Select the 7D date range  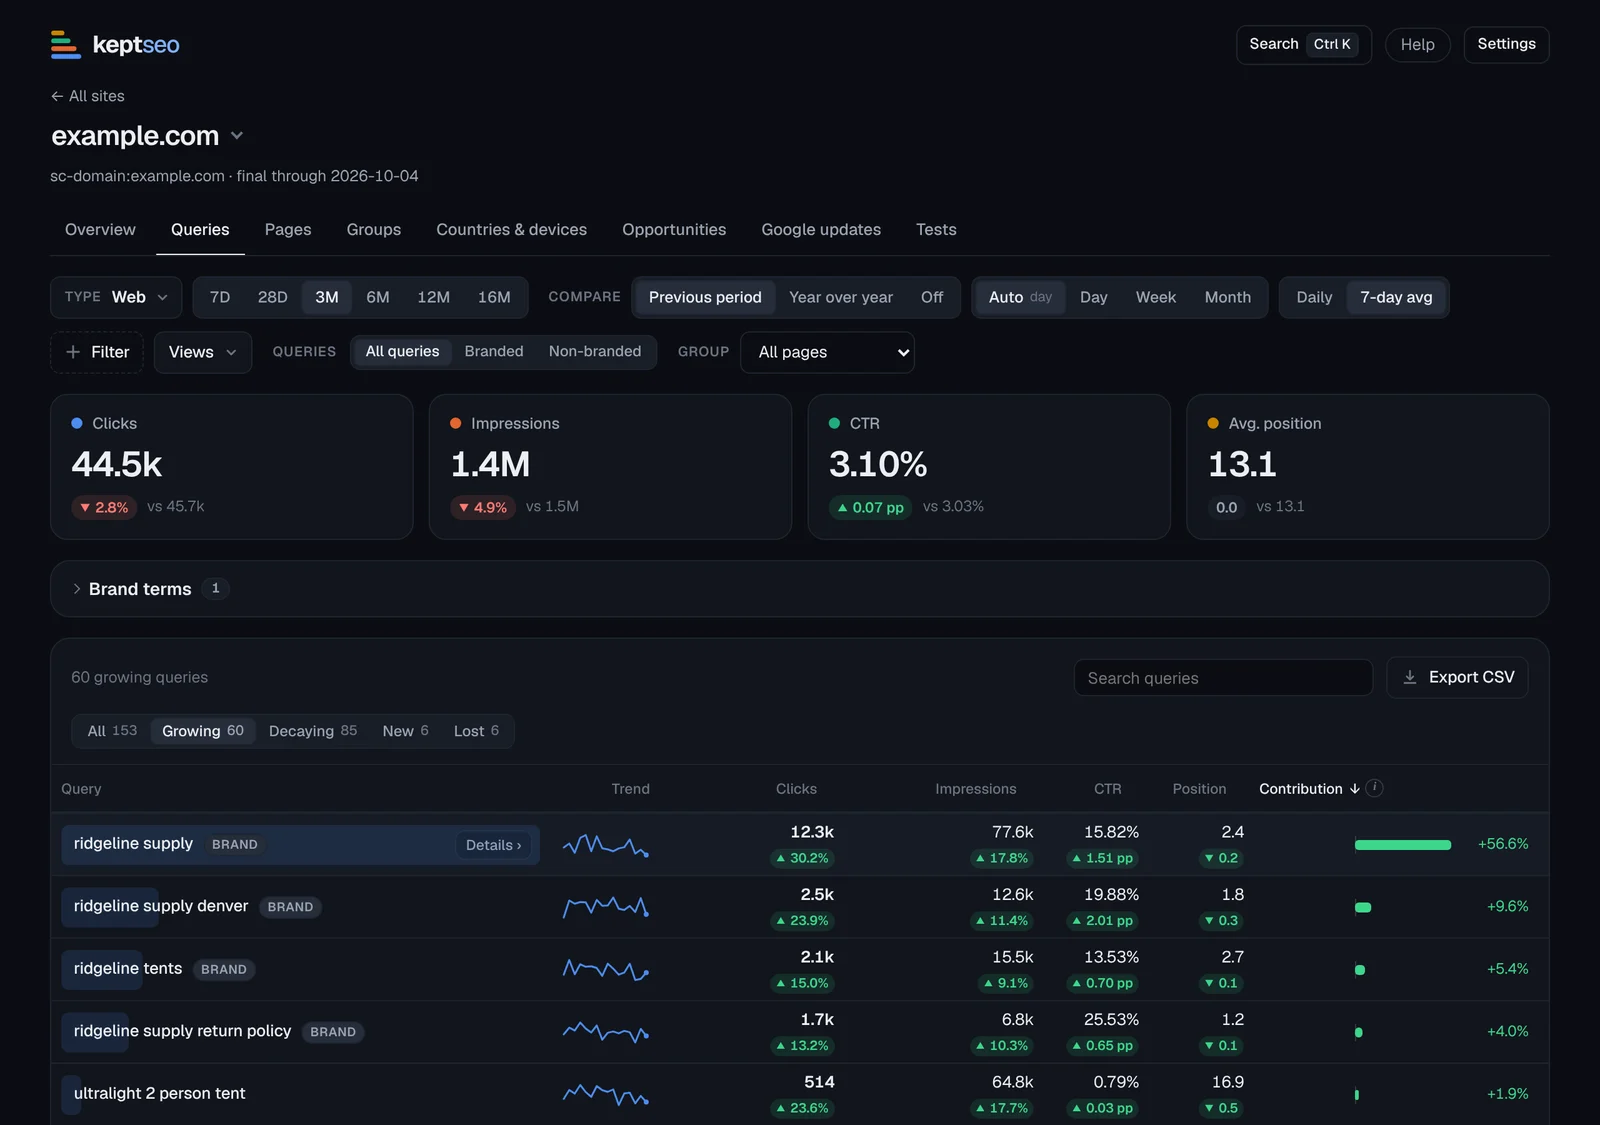point(220,297)
